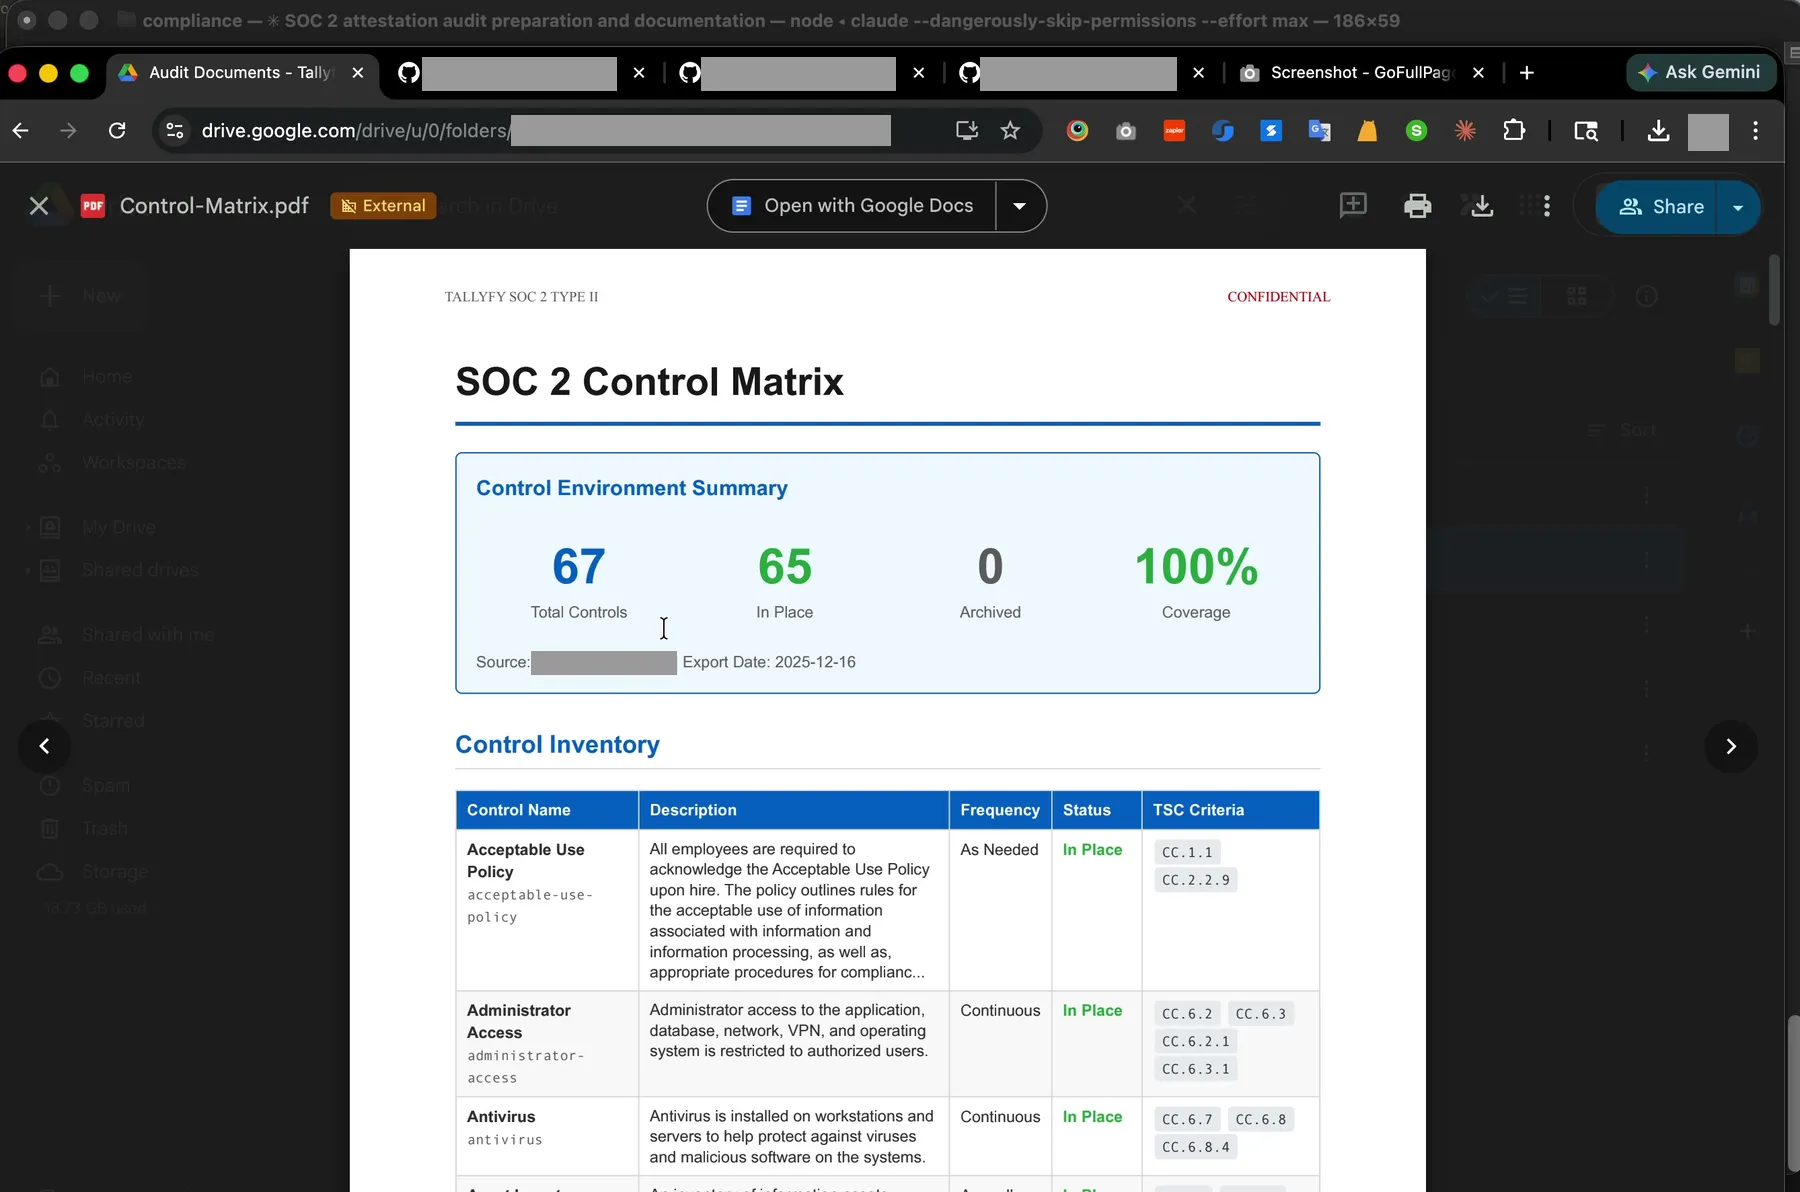
Task: Expand the Share options dropdown arrow
Action: [1738, 207]
